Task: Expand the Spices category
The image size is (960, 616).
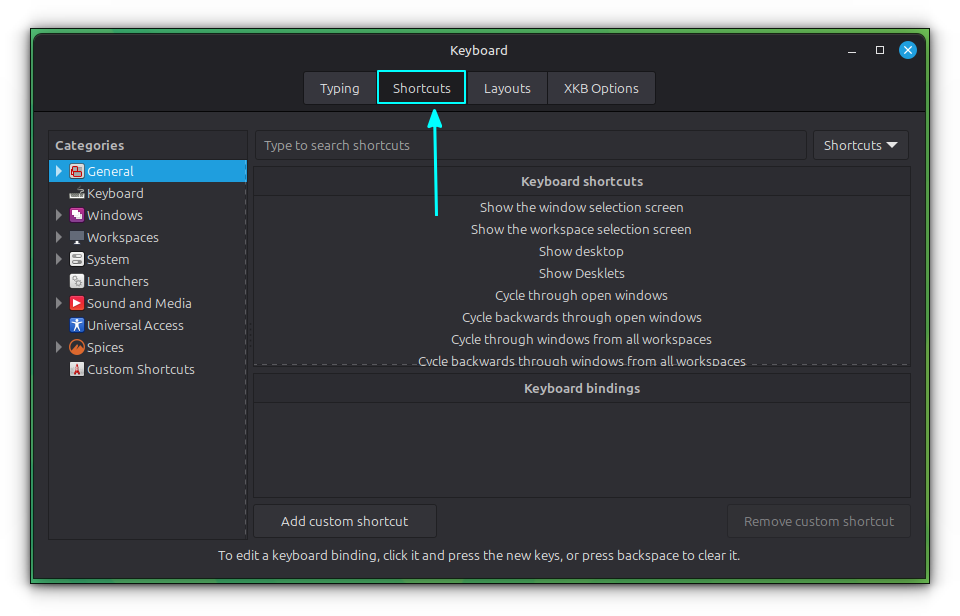Action: coord(59,347)
